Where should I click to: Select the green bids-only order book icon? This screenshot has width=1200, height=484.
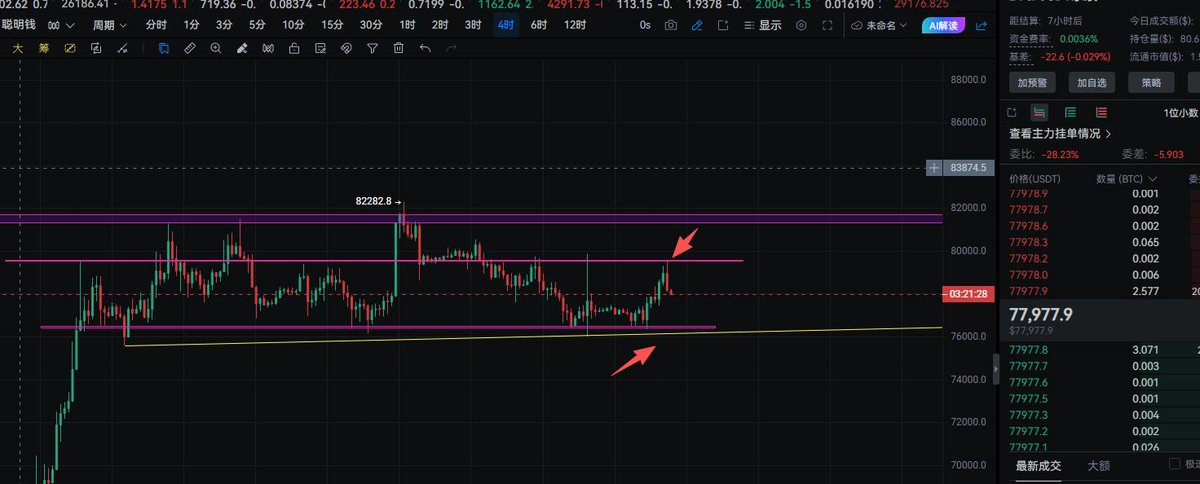[1071, 112]
